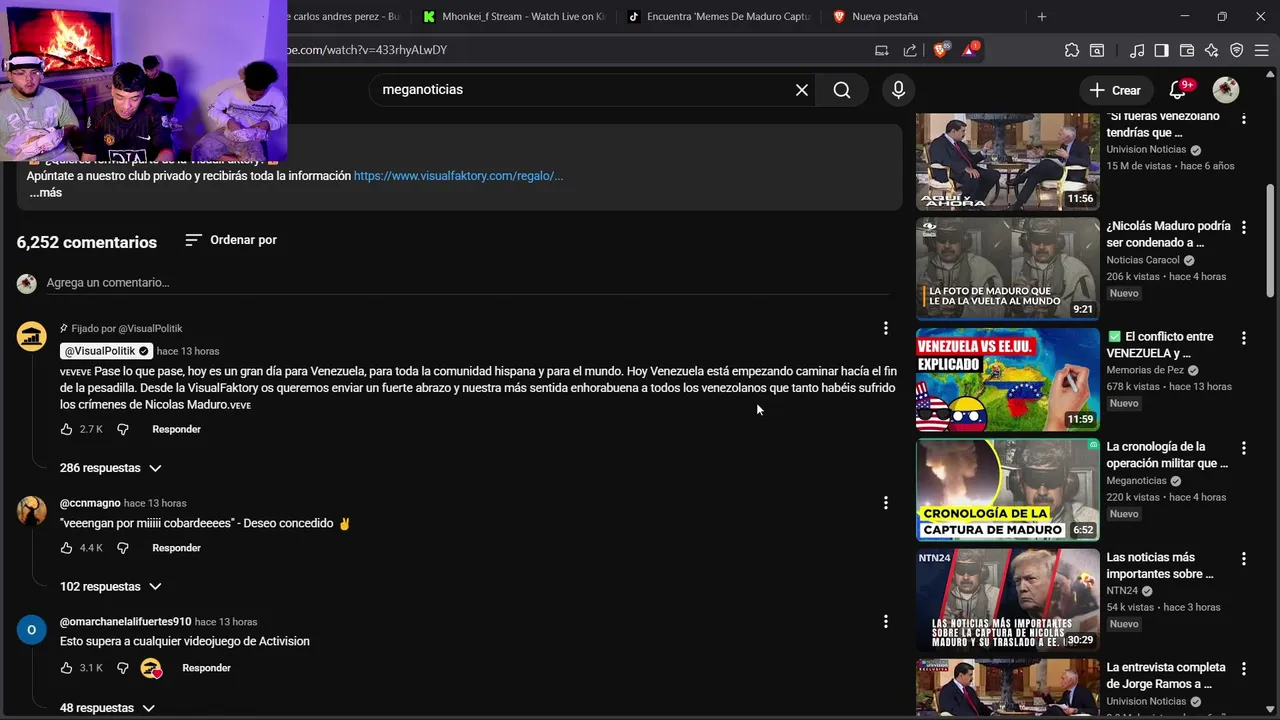Open options for 'La cronología de la operación' video
This screenshot has width=1280, height=720.
[x=1244, y=449]
